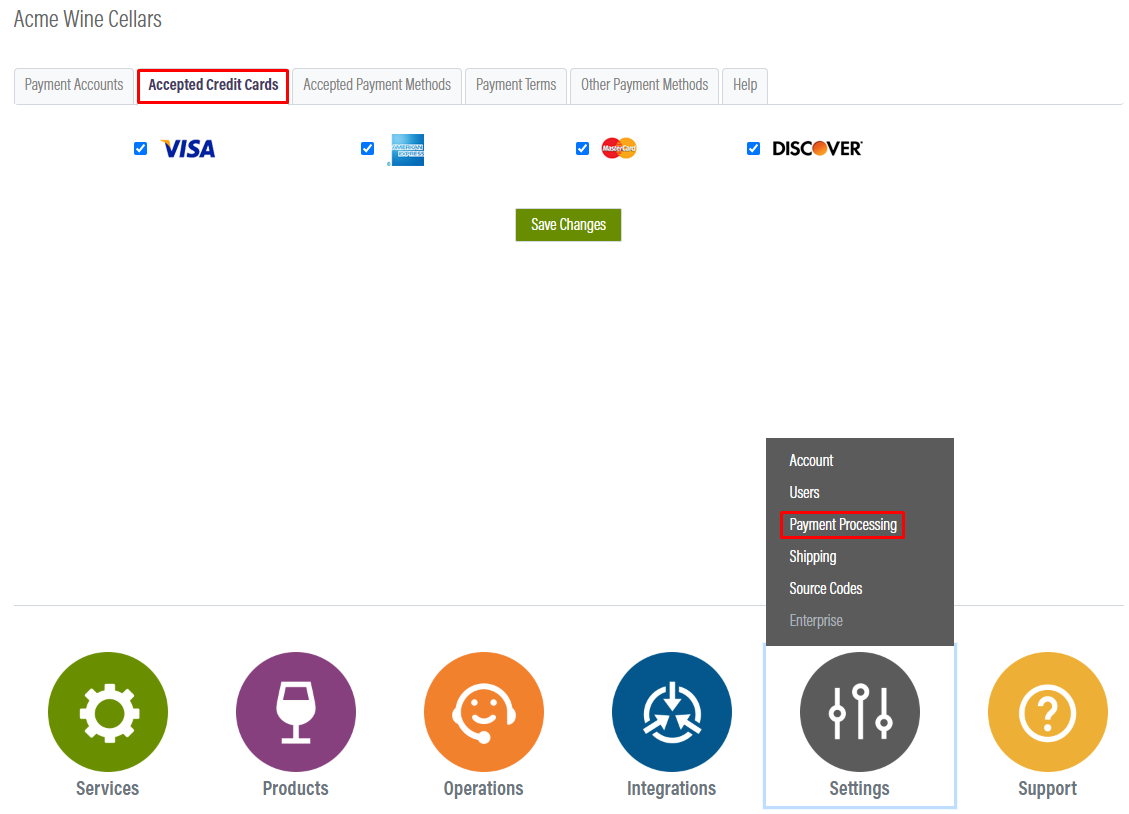Click Enterprise in the Settings menu
Viewport: 1129px width, 814px height.
(x=816, y=620)
